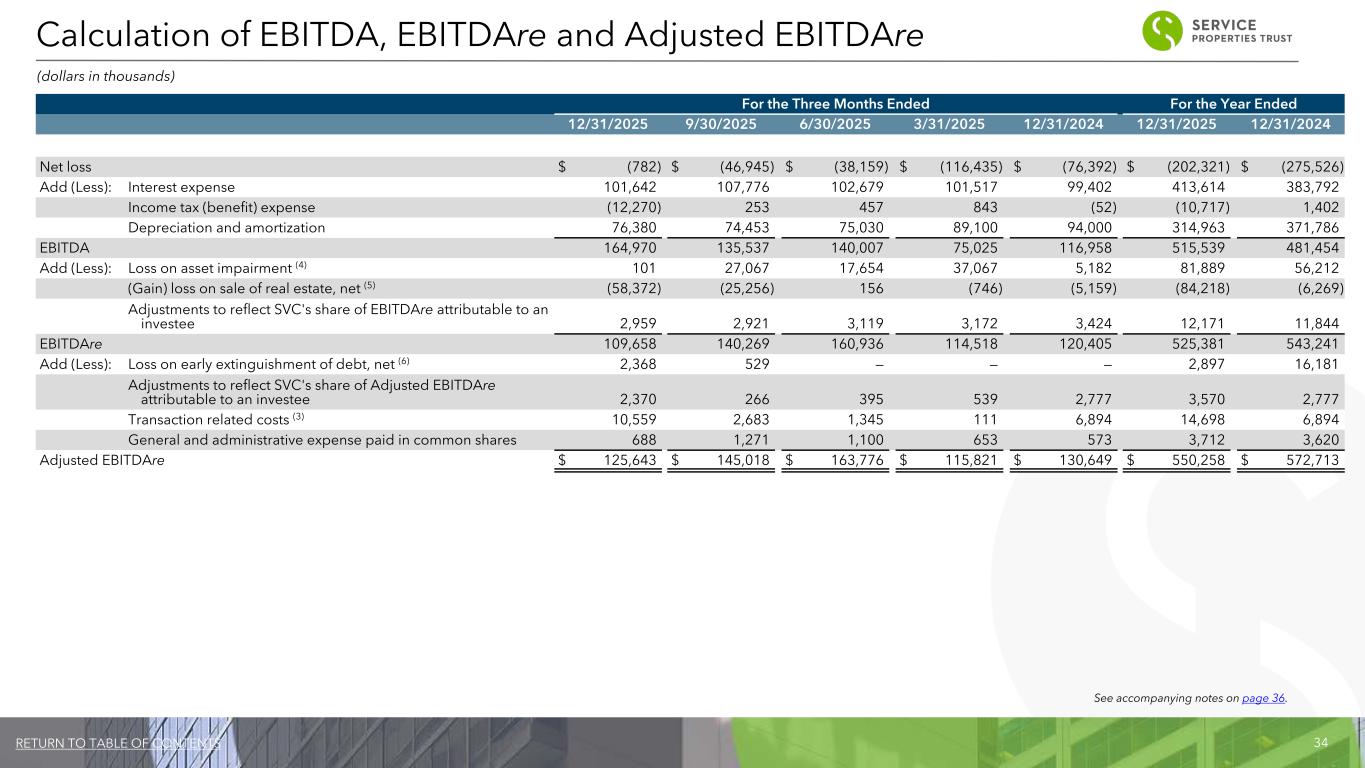Image resolution: width=1365 pixels, height=768 pixels.
Task: Select depreciation value 76,380
Action: (x=633, y=228)
